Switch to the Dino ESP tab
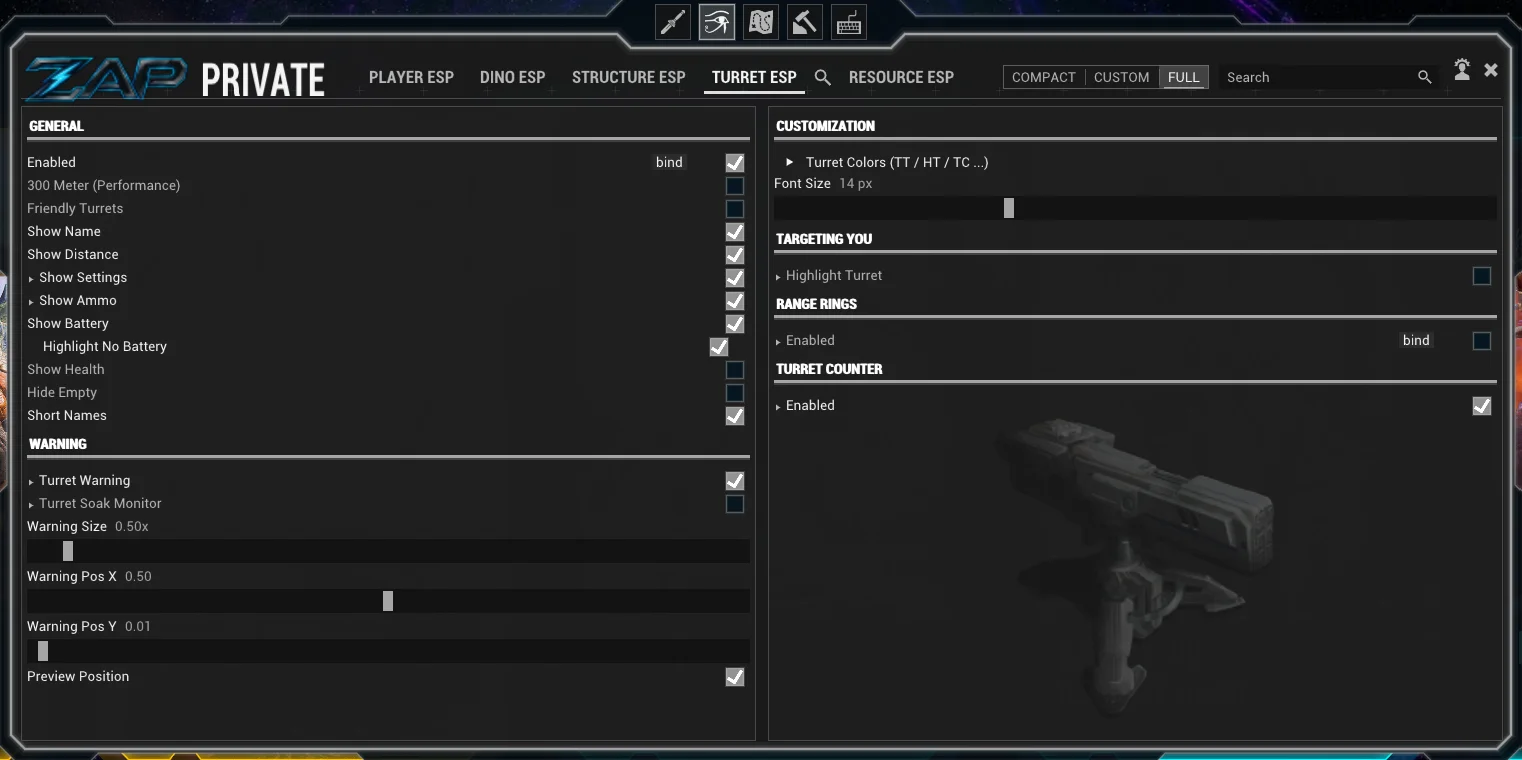This screenshot has height=760, width=1522. point(513,77)
